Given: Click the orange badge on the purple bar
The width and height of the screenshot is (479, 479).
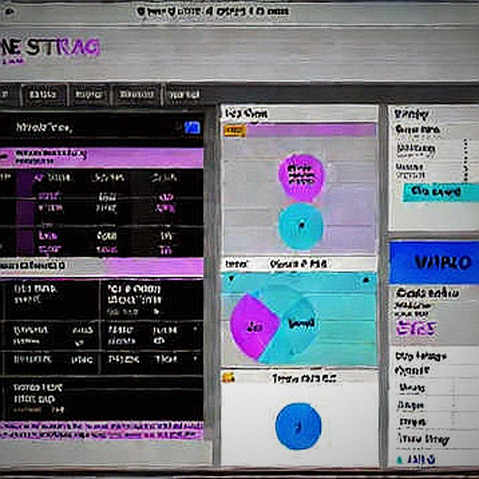Looking at the screenshot, I should point(235,130).
